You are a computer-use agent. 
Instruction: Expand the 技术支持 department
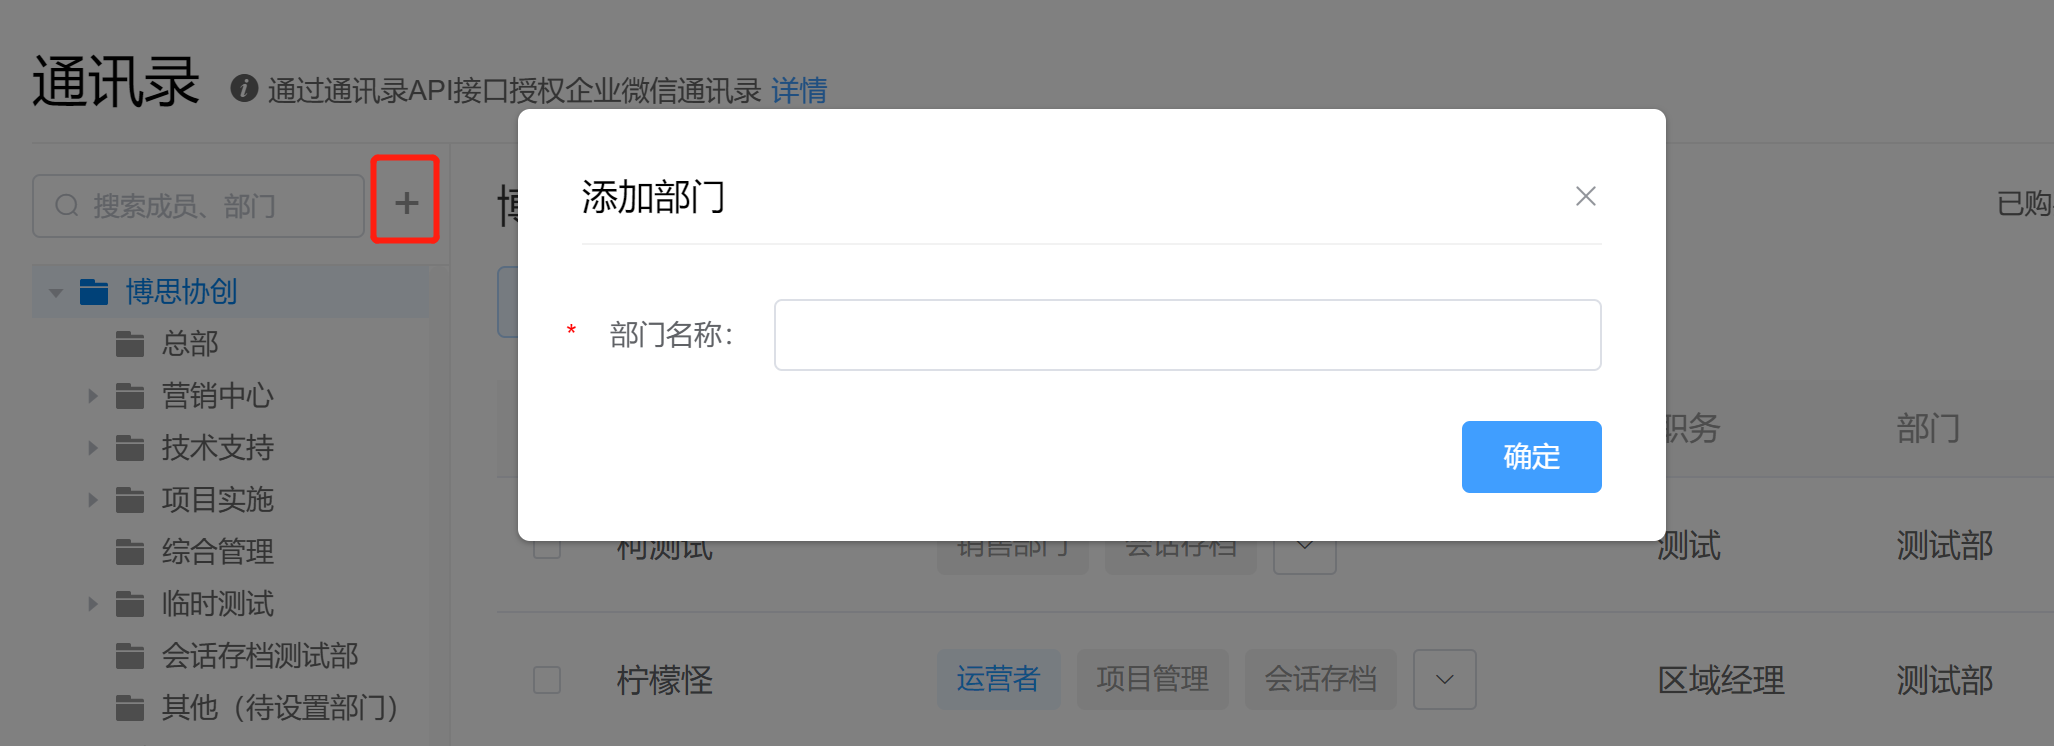point(93,448)
